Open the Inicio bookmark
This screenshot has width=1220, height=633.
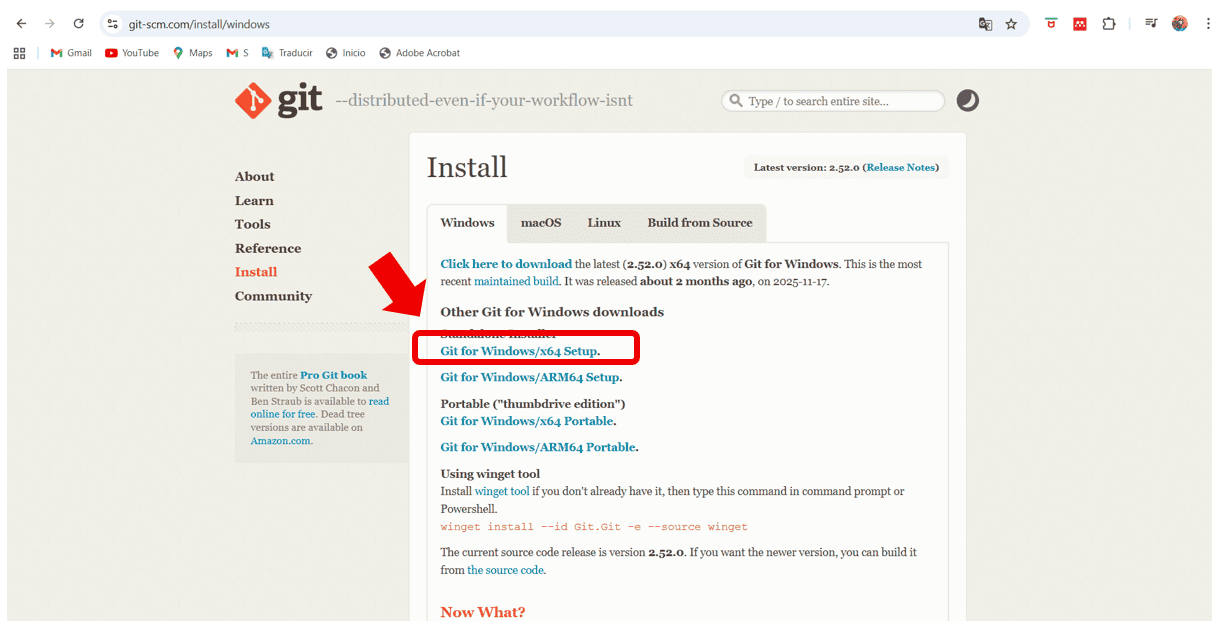point(346,53)
